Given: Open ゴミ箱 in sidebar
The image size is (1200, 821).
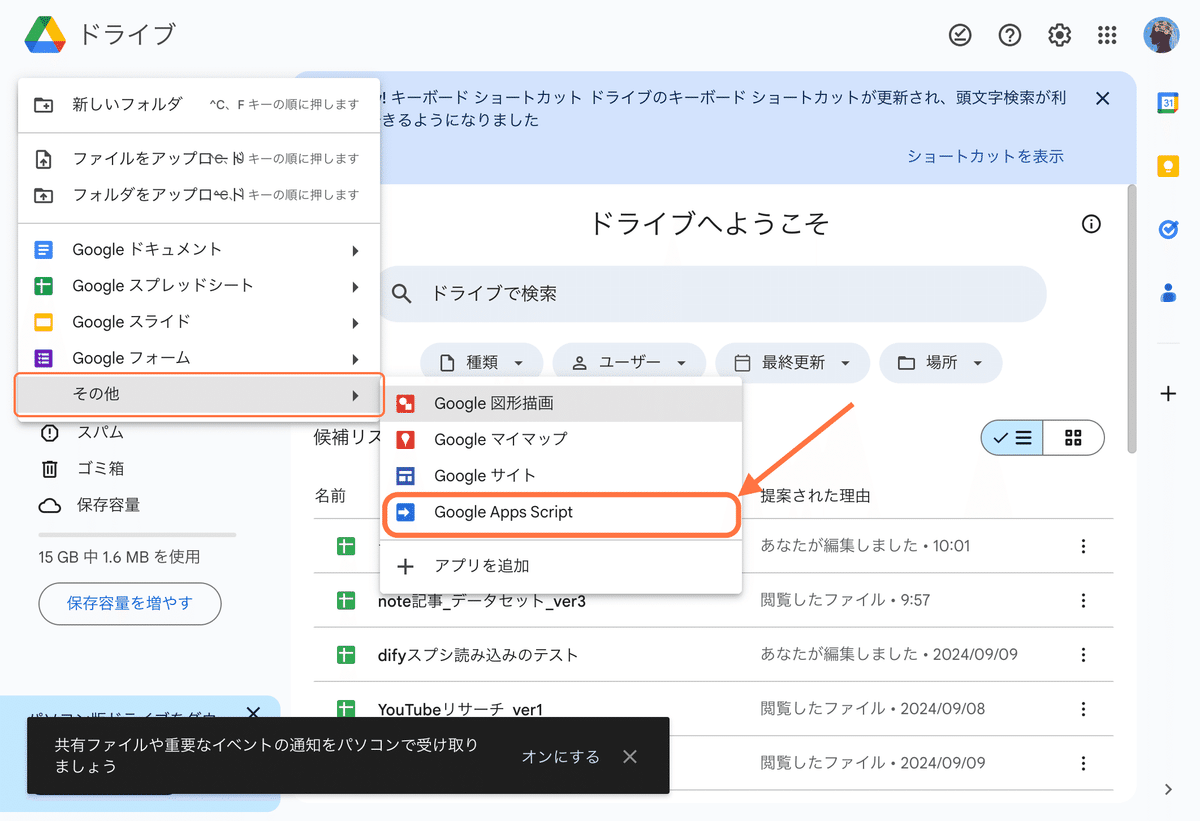Looking at the screenshot, I should 100,468.
